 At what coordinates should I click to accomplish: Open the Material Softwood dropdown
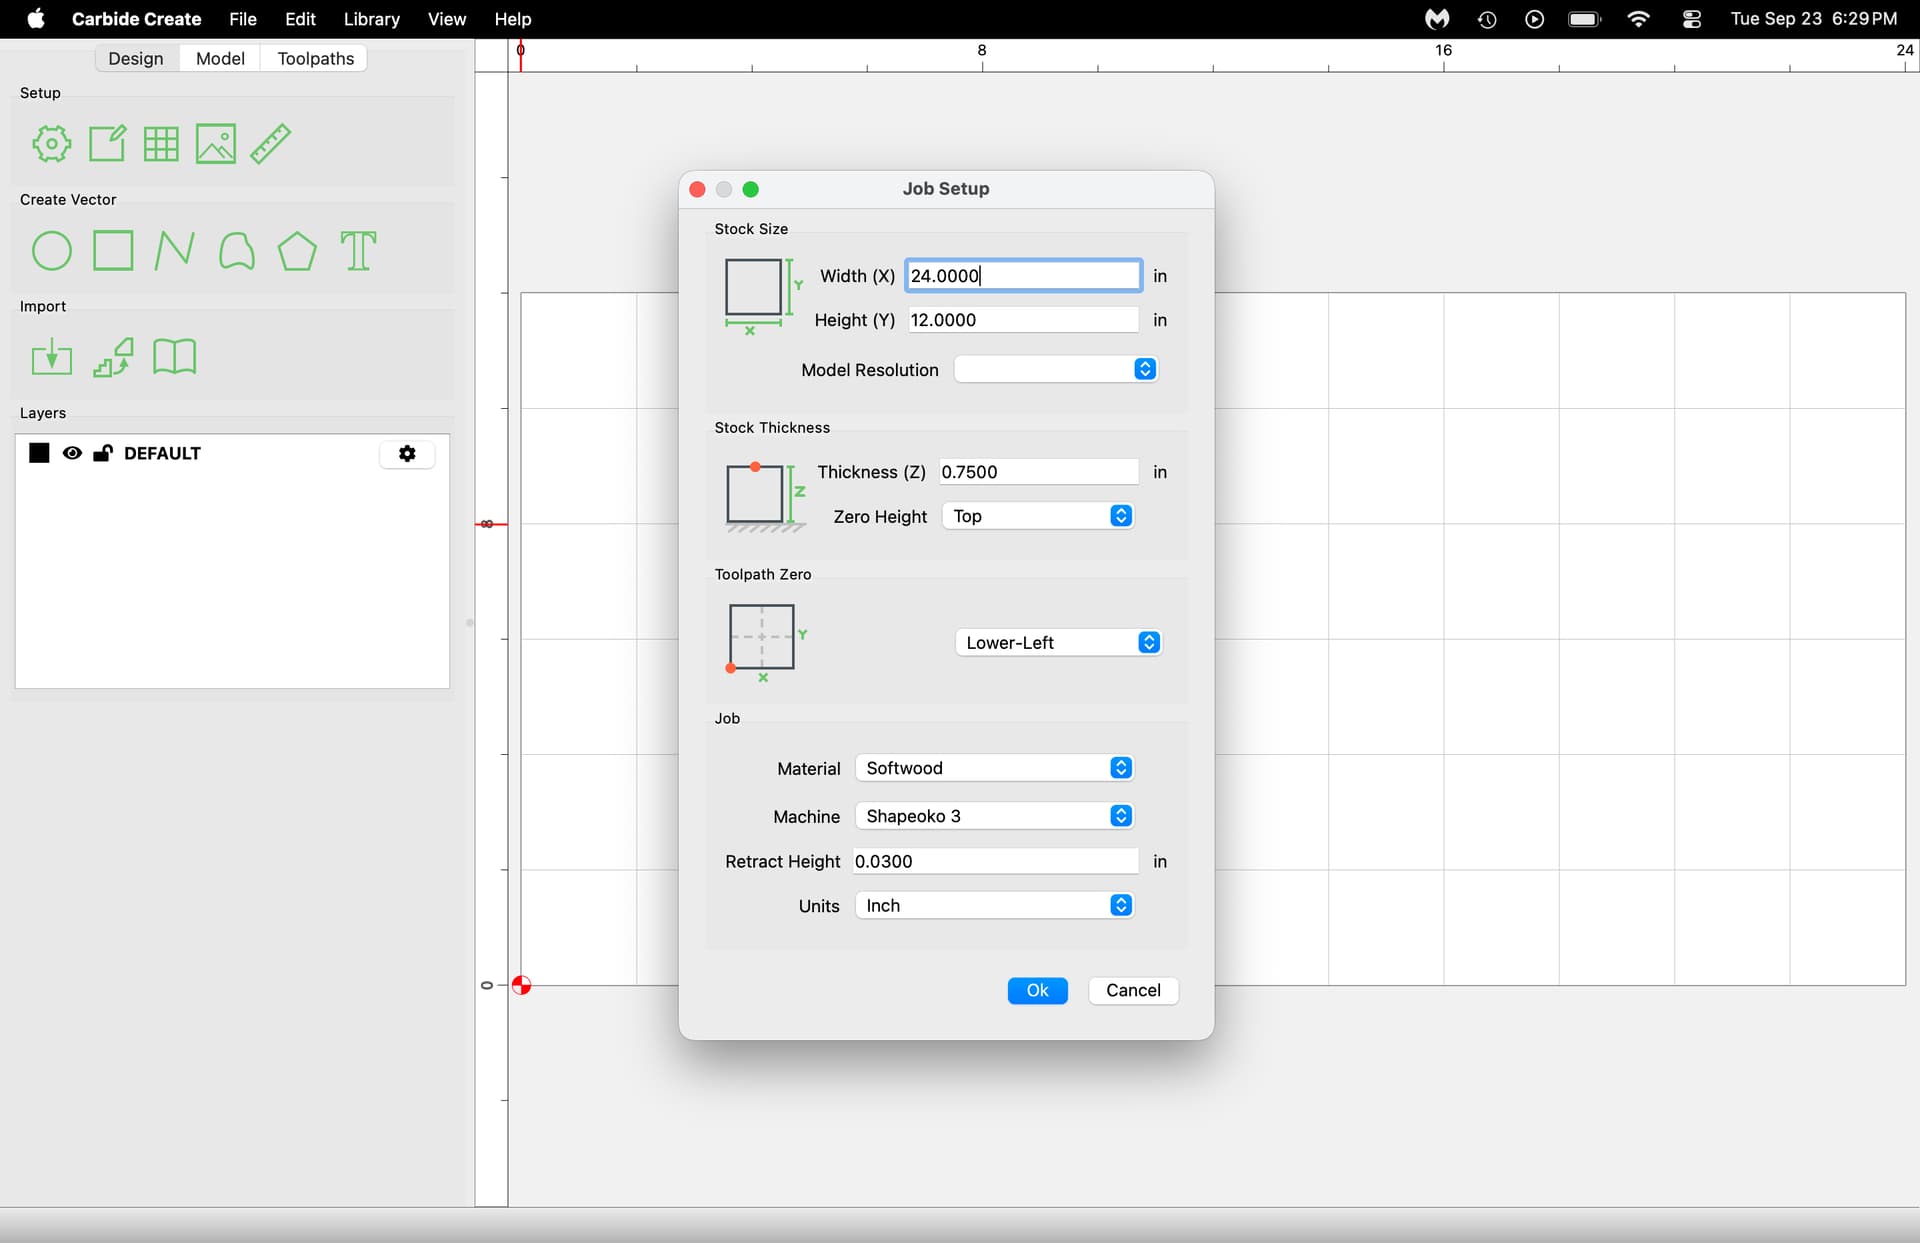point(994,768)
